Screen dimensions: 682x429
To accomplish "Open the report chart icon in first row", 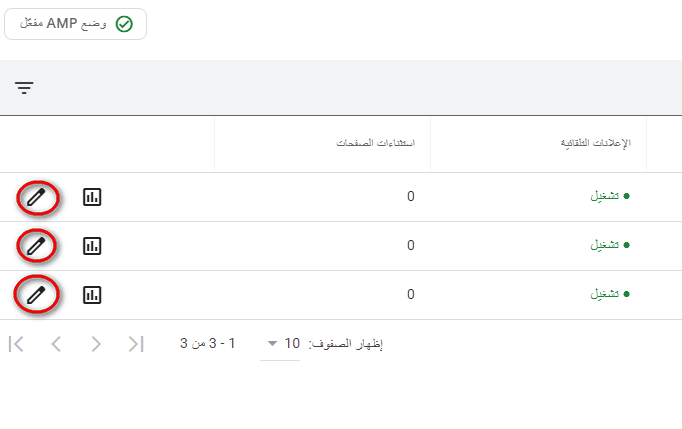I will (92, 197).
